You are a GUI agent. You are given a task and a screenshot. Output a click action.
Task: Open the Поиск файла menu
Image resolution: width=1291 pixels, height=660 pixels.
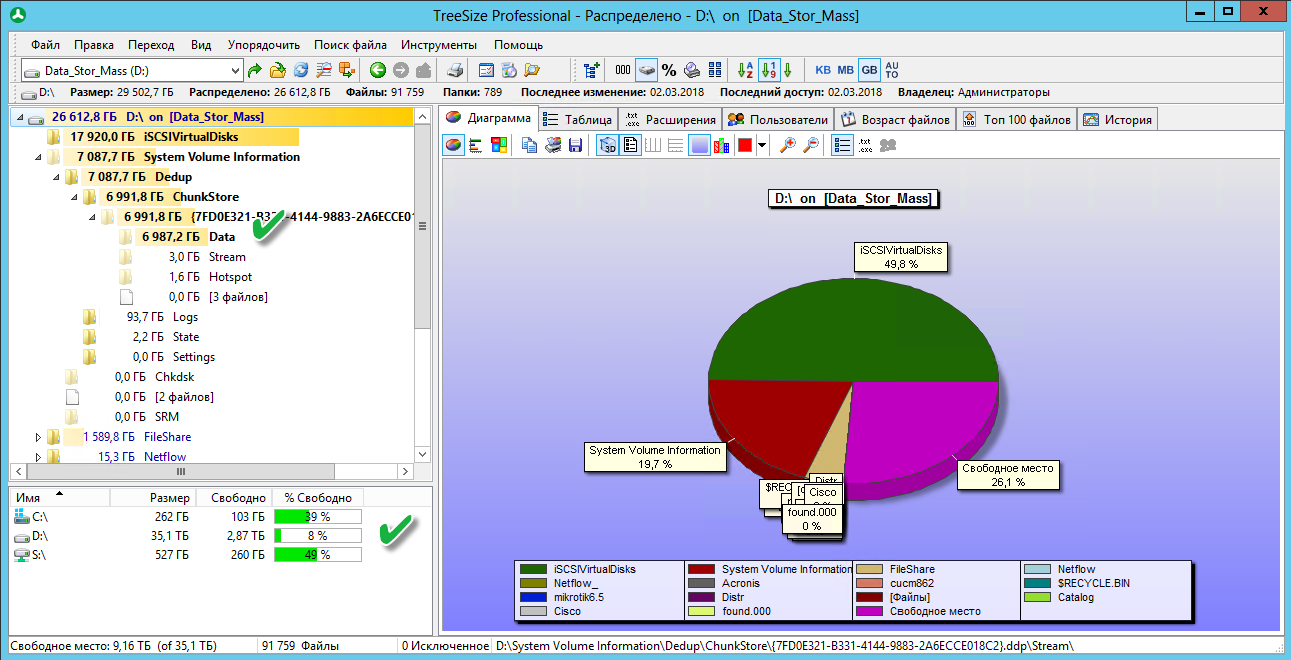351,45
